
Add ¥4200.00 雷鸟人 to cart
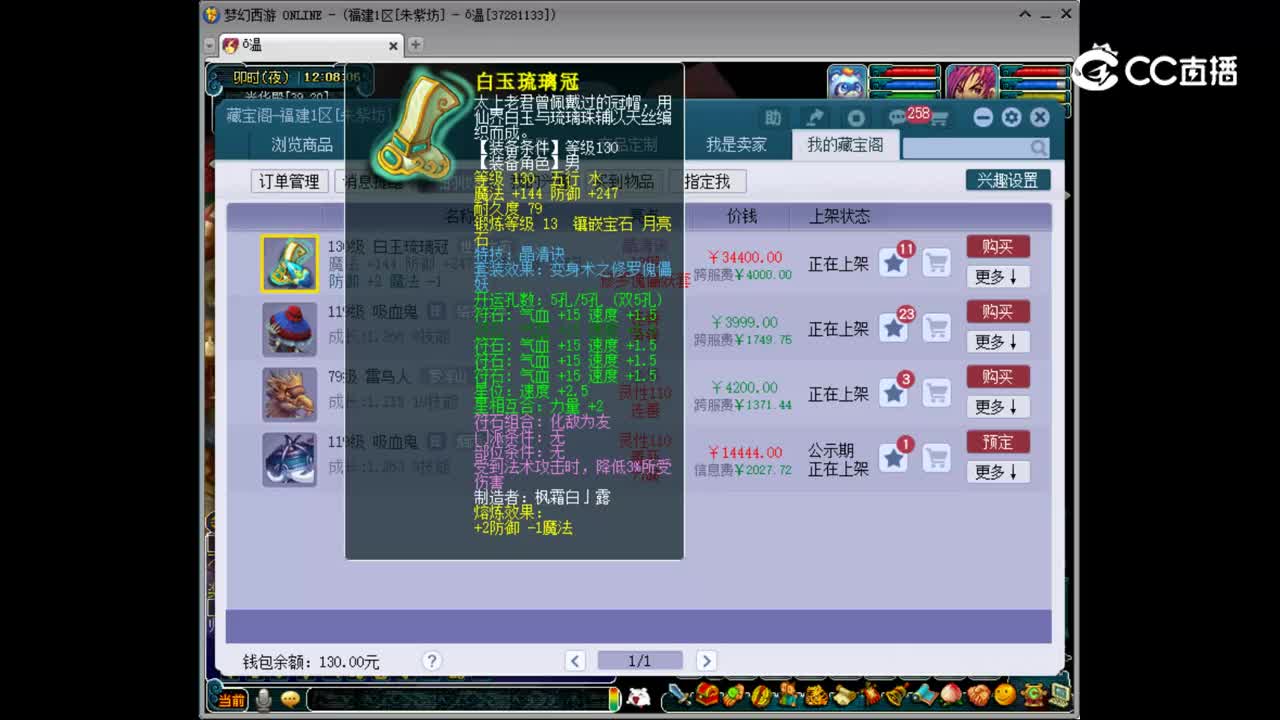click(936, 394)
